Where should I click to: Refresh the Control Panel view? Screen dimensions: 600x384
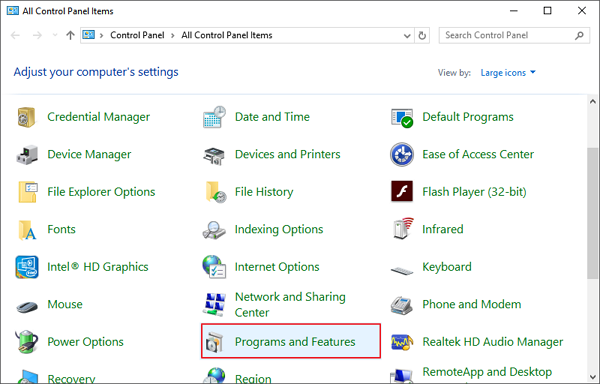point(422,36)
